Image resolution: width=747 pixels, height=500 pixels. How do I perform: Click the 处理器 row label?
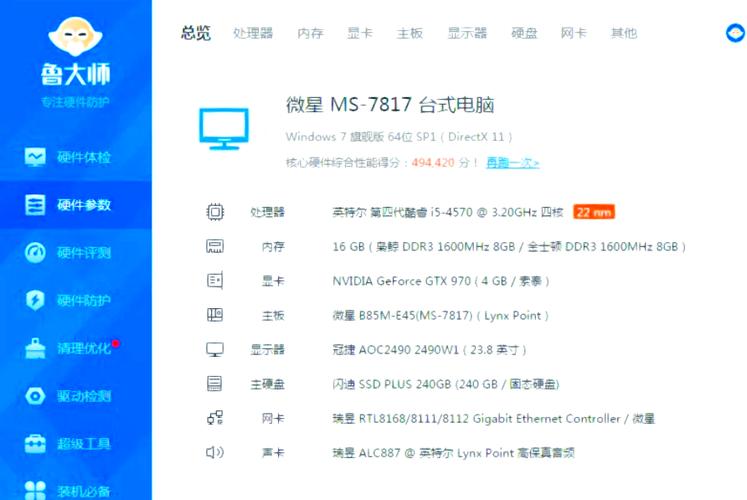tap(267, 212)
